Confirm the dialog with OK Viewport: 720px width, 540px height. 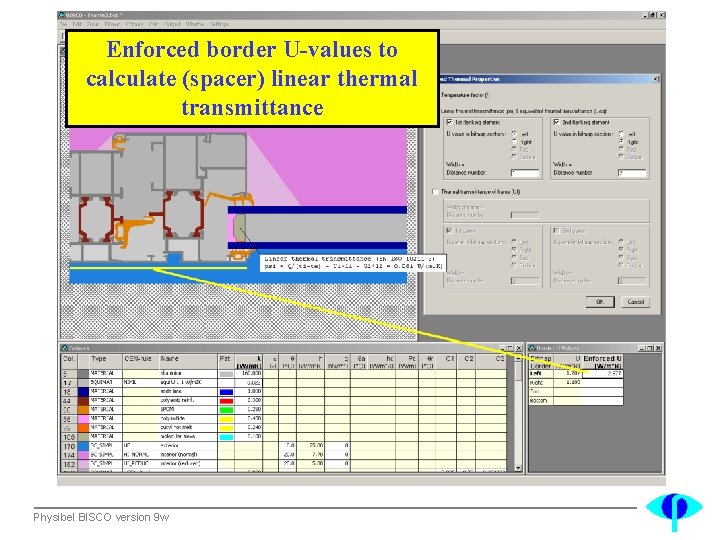tap(599, 302)
